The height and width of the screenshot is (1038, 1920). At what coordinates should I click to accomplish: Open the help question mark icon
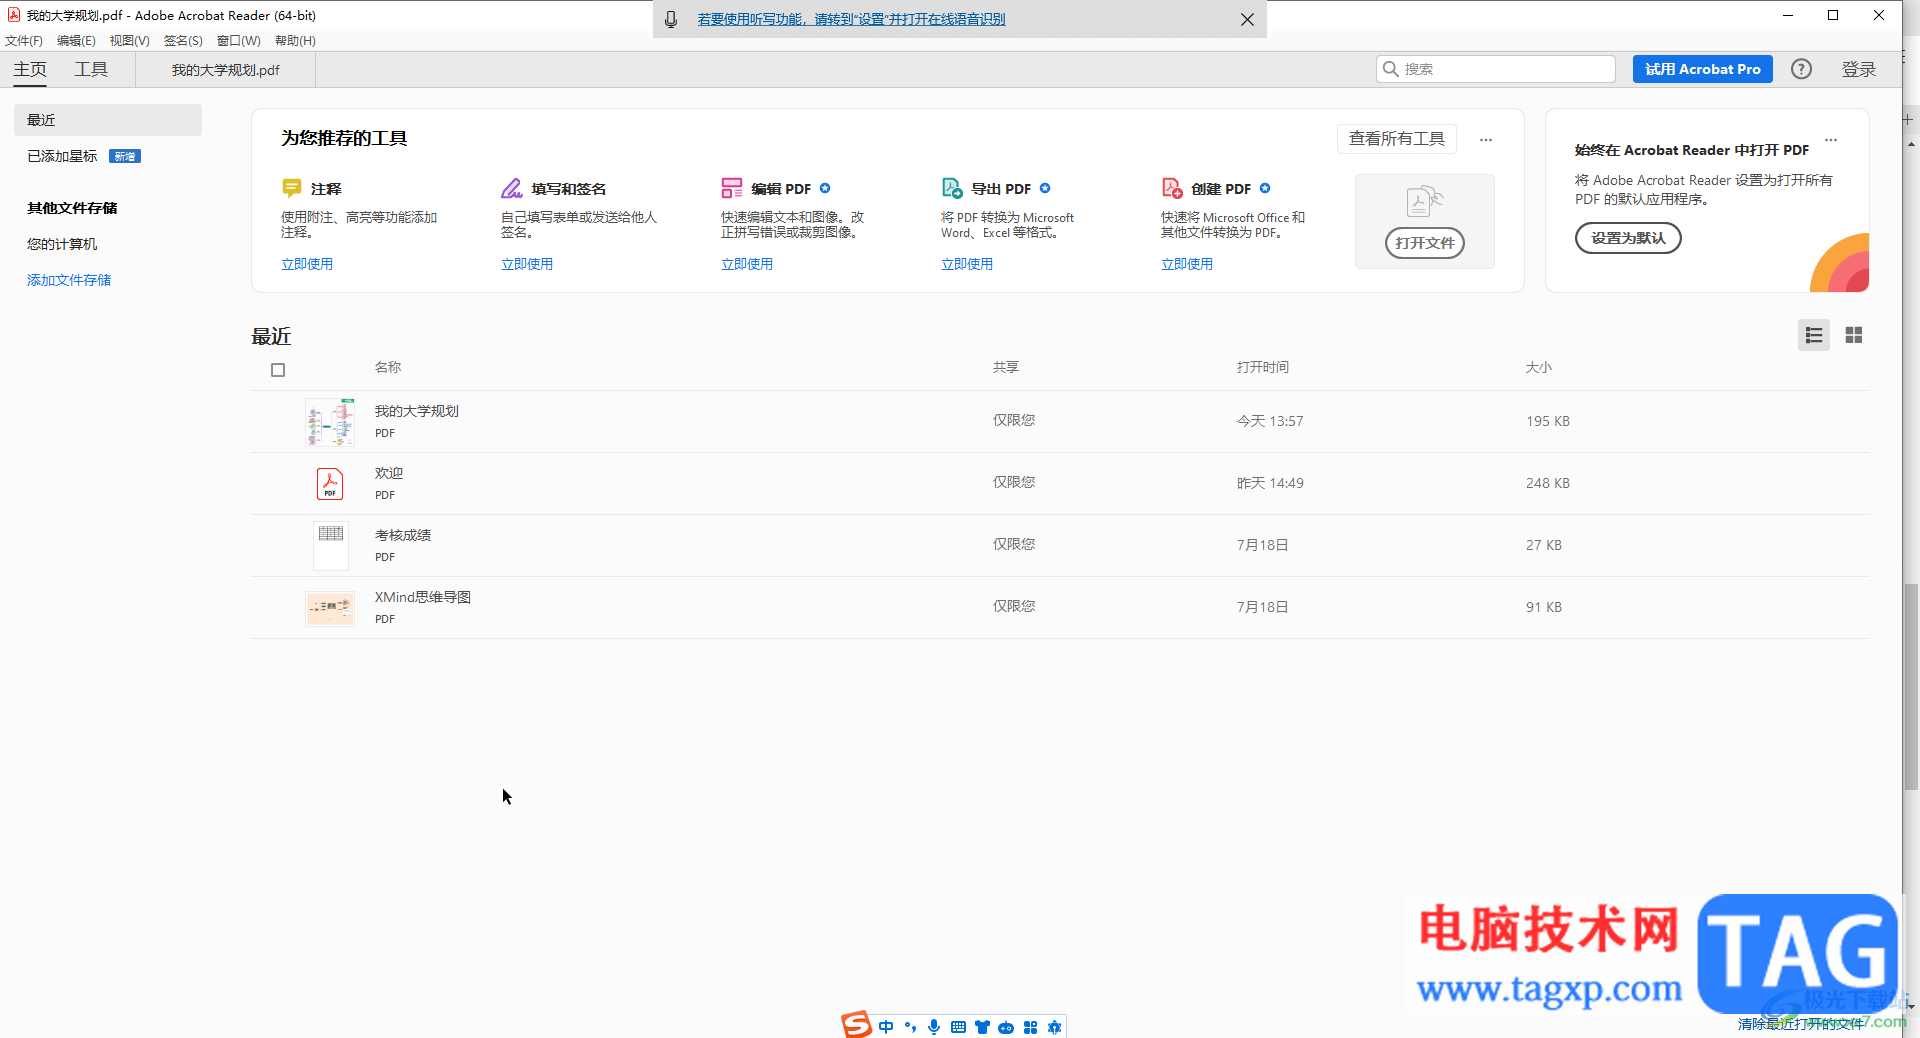[1801, 69]
